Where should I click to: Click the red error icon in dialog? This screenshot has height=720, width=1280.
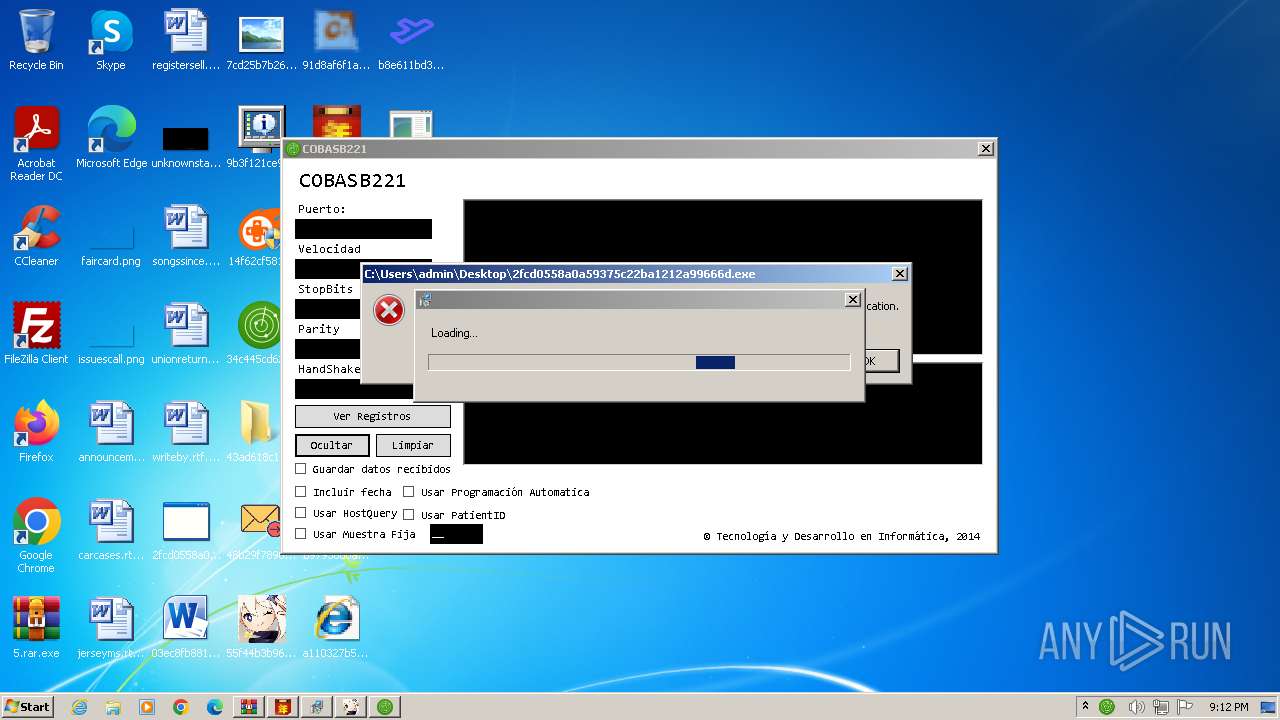388,310
